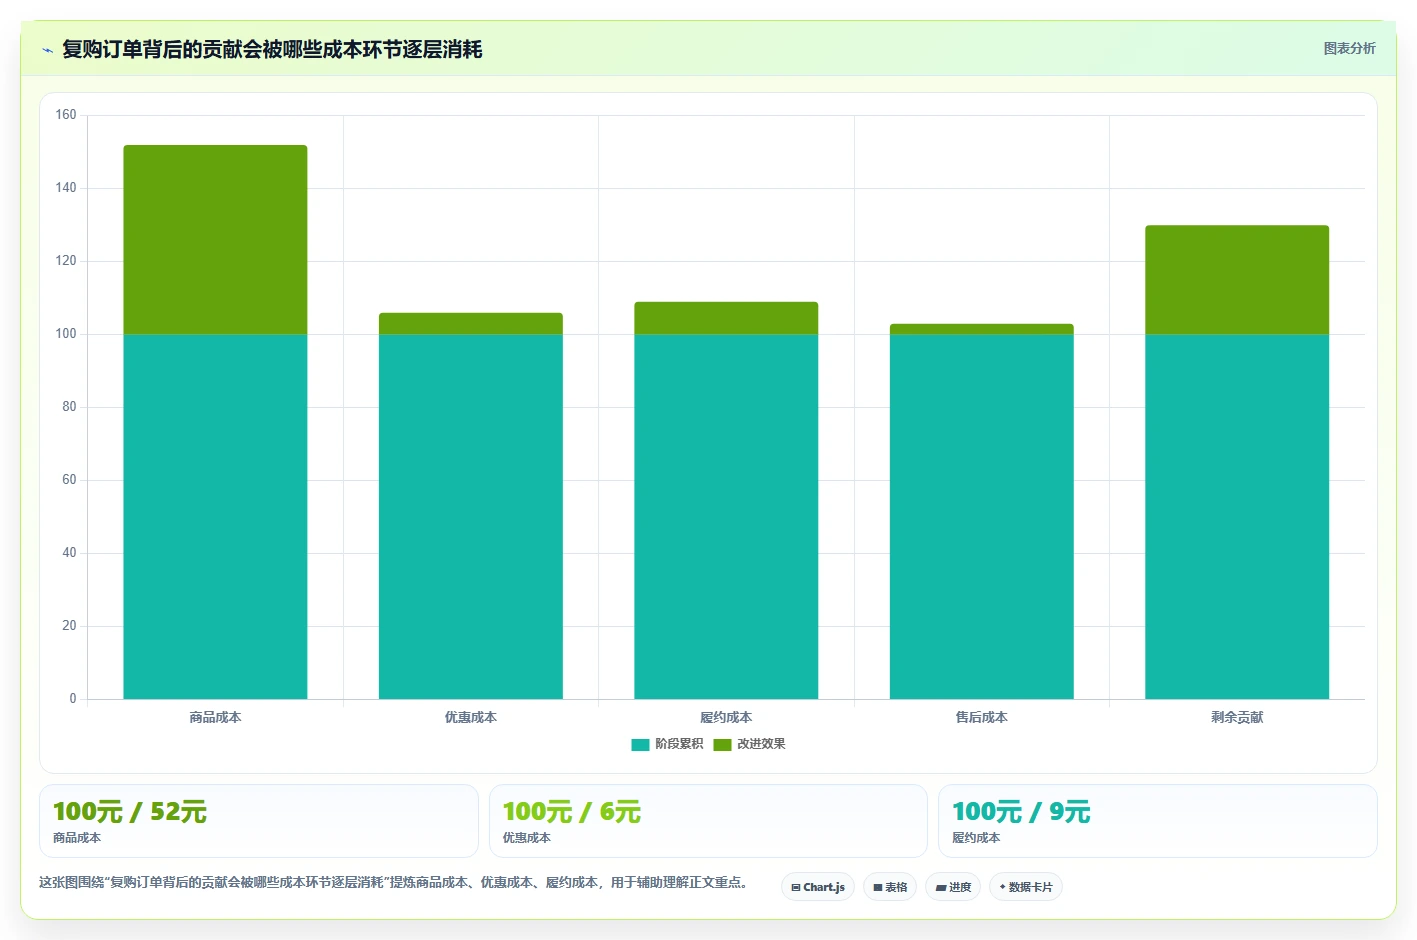This screenshot has height=940, width=1417.
Task: Open the 100元 / 9元 履约成本 card
Action: coord(1158,821)
